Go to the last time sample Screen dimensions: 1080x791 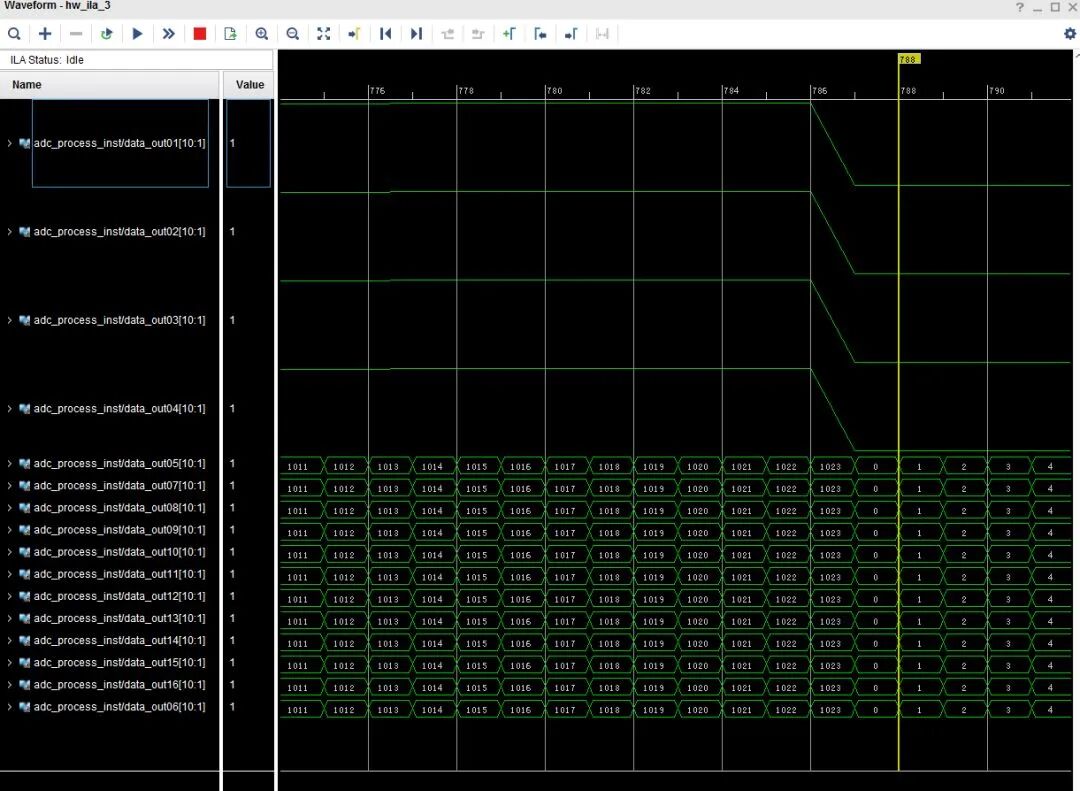click(416, 34)
